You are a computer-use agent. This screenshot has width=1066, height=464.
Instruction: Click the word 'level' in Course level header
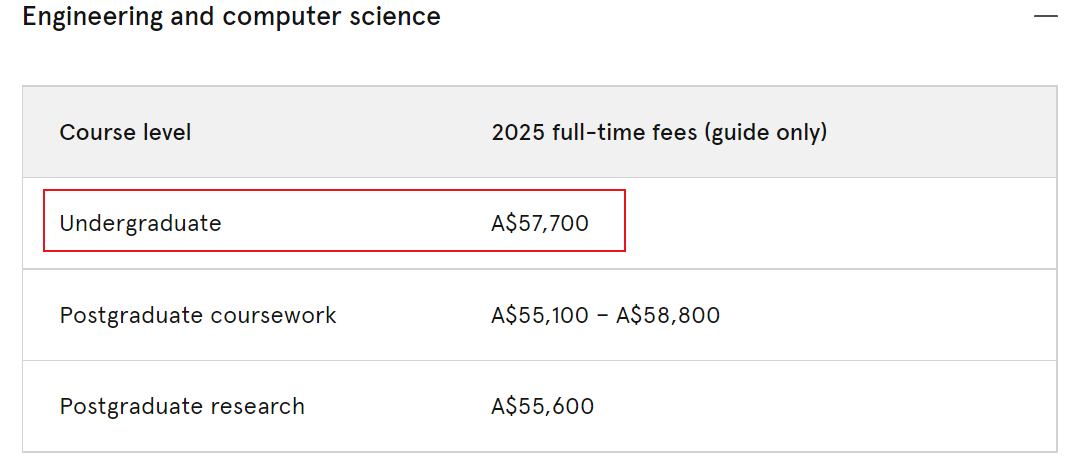coord(167,132)
